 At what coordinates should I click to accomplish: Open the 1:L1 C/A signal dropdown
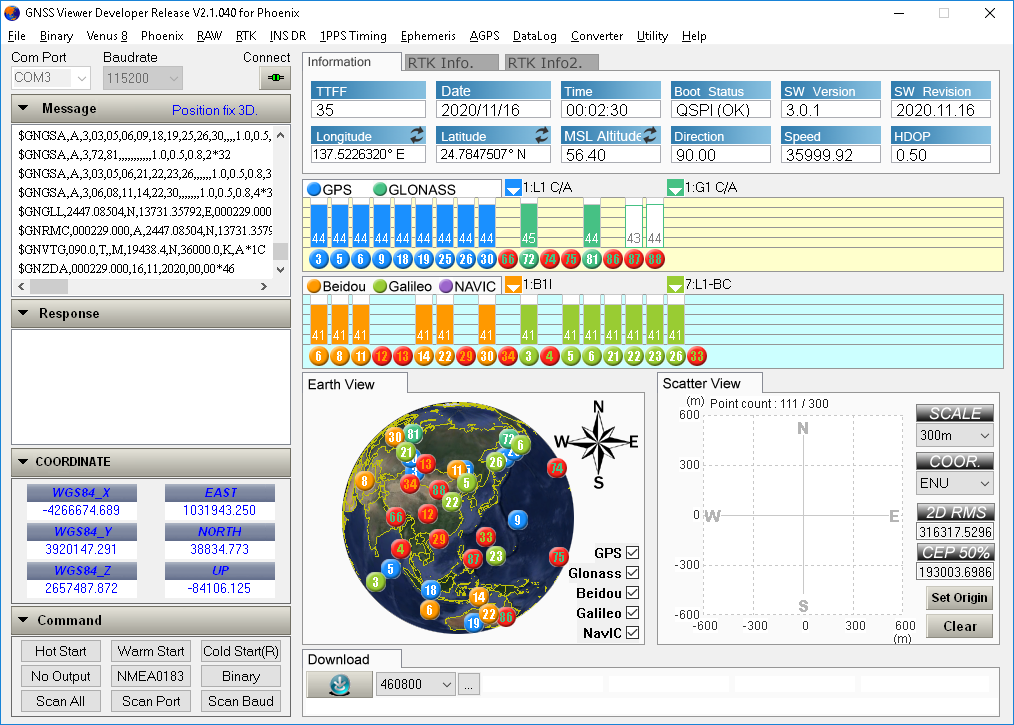(513, 188)
